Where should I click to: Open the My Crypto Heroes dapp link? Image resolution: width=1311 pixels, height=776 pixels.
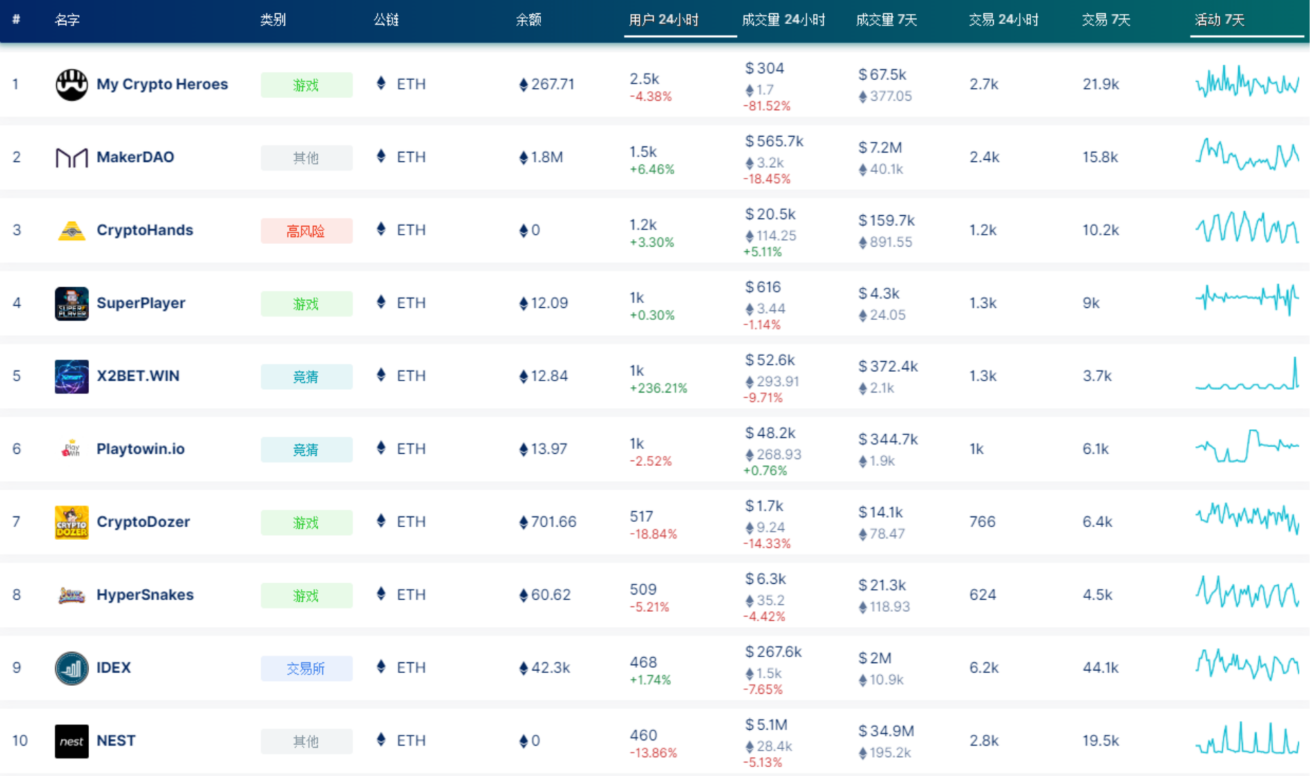[162, 84]
